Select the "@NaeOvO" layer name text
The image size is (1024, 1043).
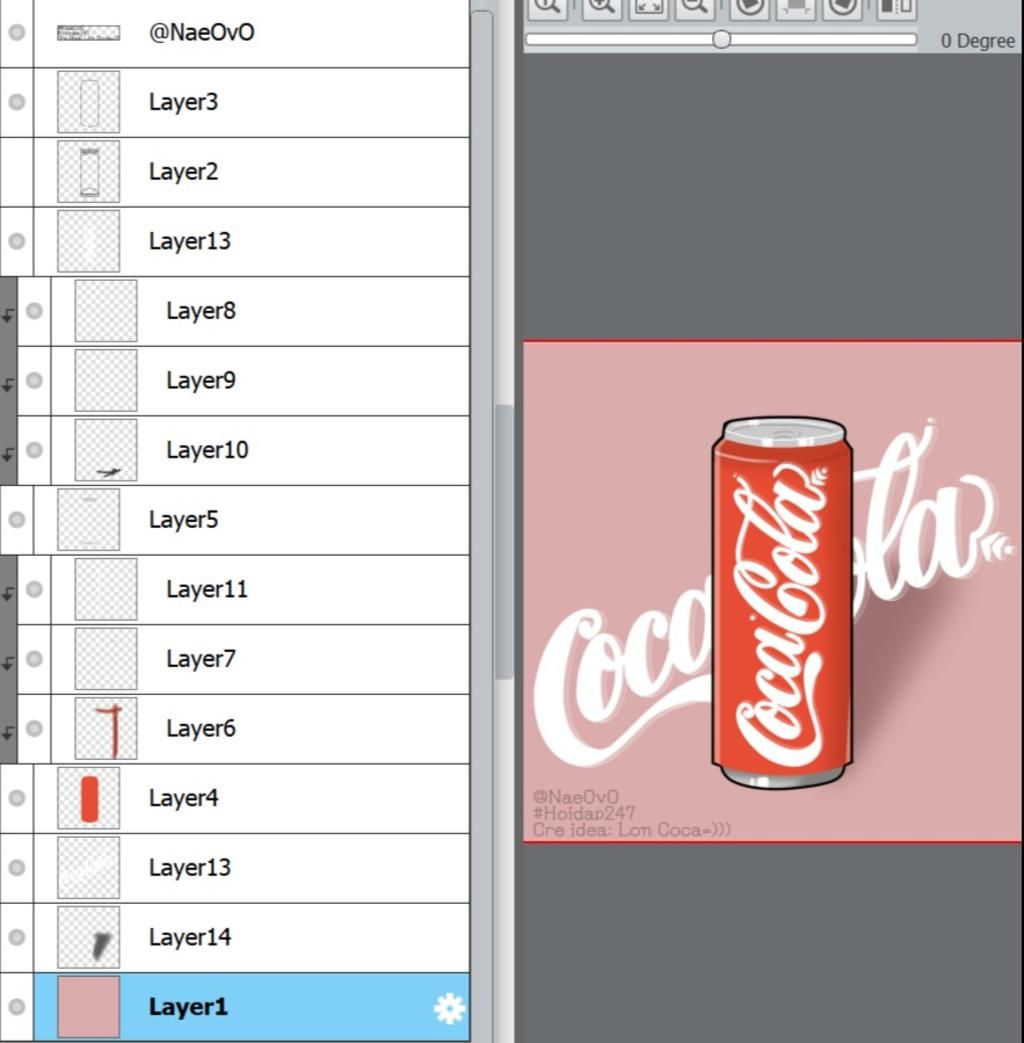201,32
